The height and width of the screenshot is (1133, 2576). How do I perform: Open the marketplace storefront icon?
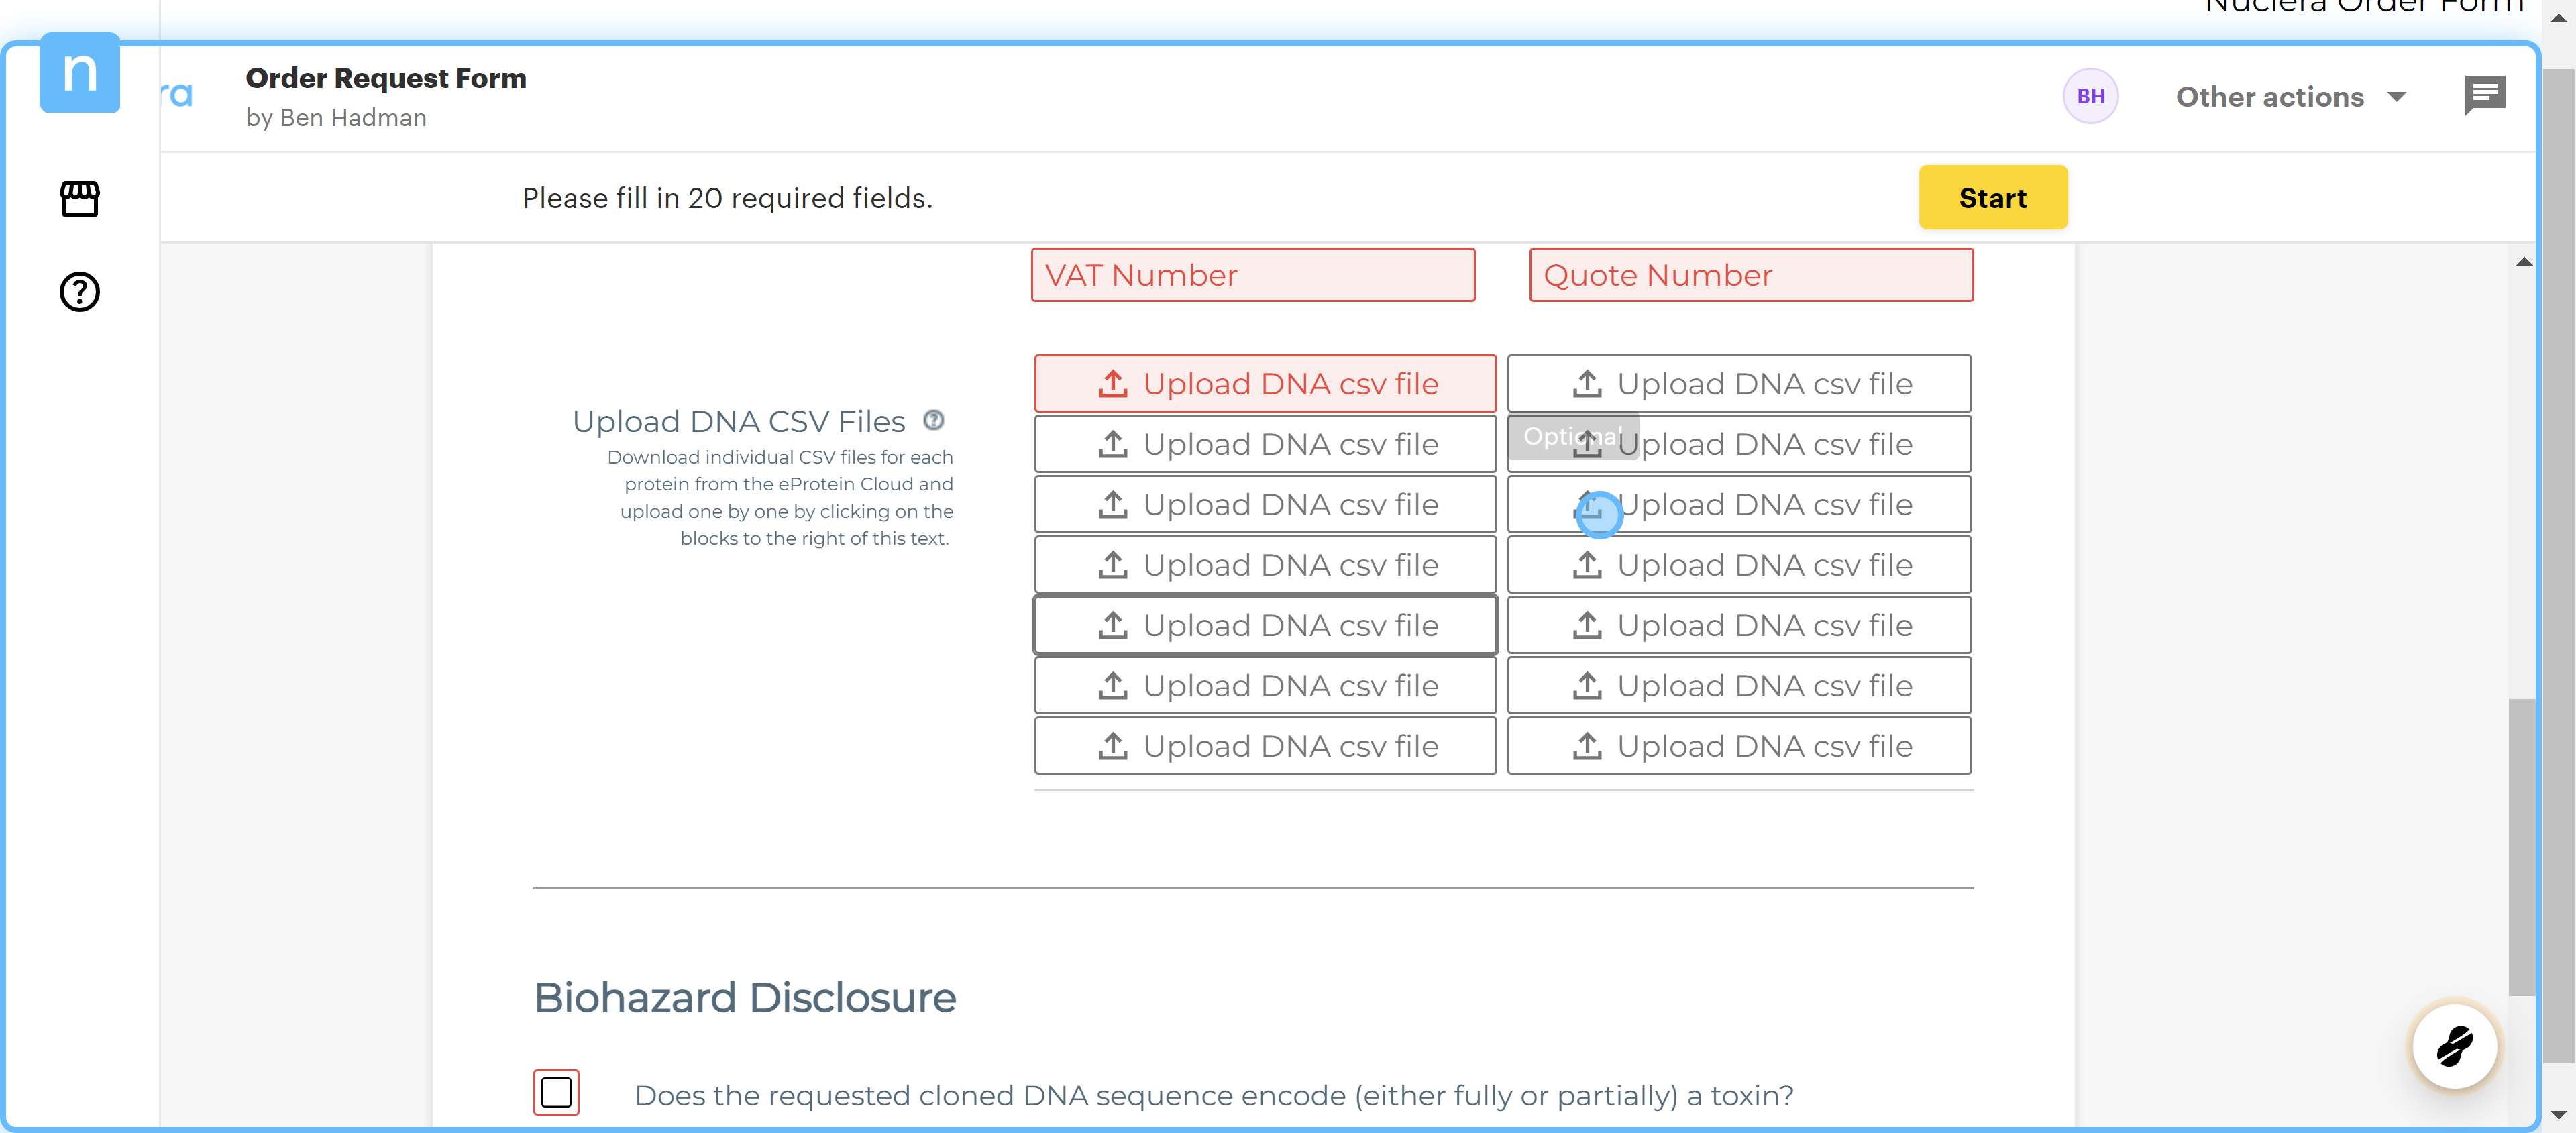coord(79,199)
